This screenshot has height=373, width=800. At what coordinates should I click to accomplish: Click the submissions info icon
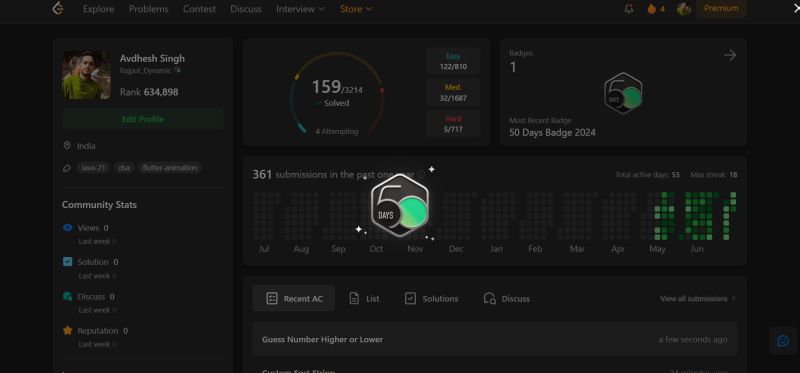click(421, 175)
